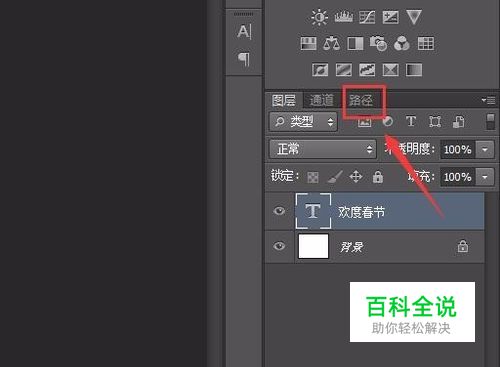Lock image pixels with brush icon

[334, 177]
